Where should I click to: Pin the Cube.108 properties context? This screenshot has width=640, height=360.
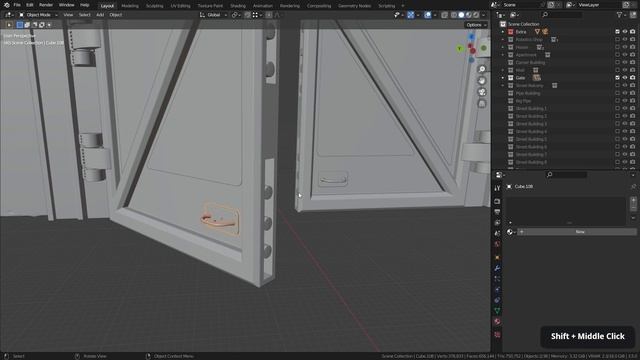click(x=633, y=187)
